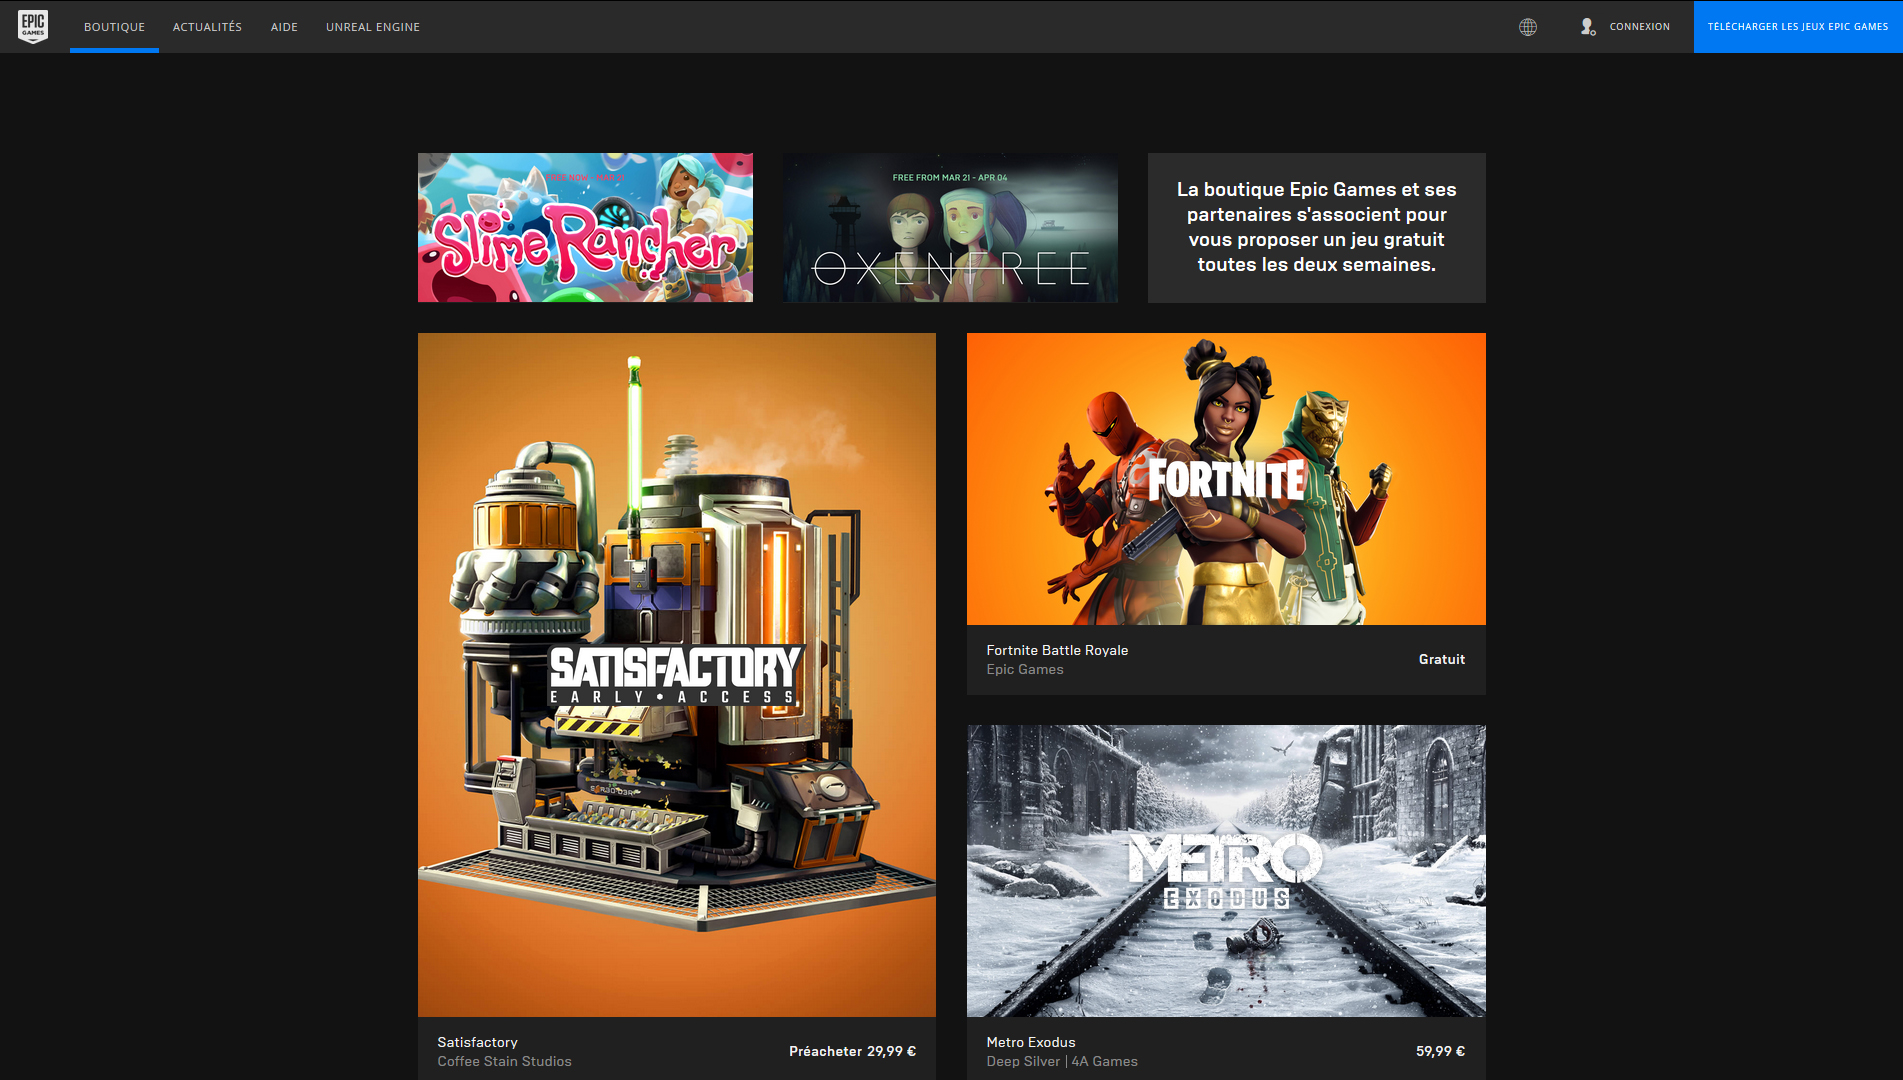The width and height of the screenshot is (1903, 1080).
Task: Click the Metro Exodus title text
Action: click(1031, 1042)
